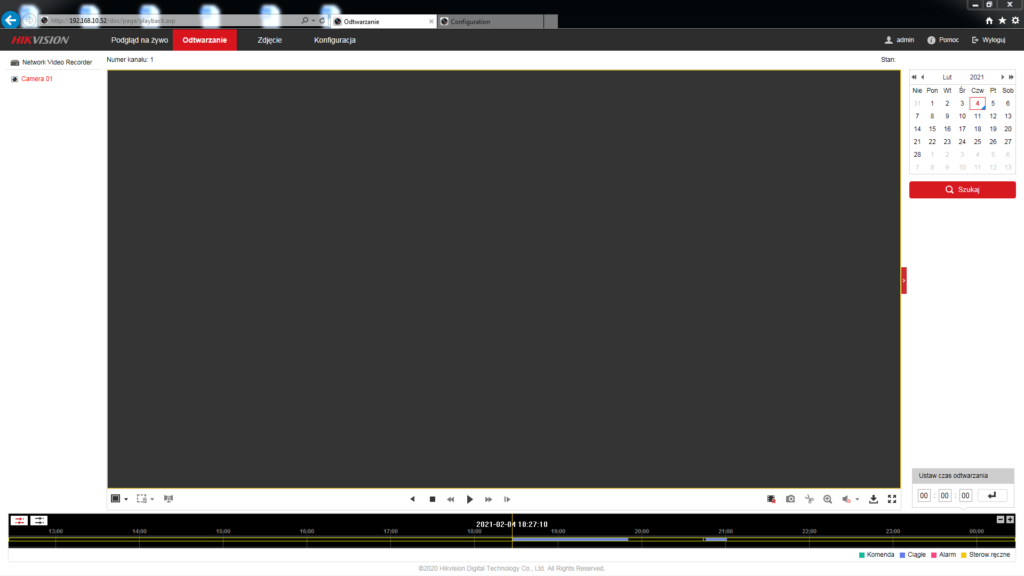Enable digital zoom magnifier icon
The width and height of the screenshot is (1024, 576).
[x=827, y=498]
